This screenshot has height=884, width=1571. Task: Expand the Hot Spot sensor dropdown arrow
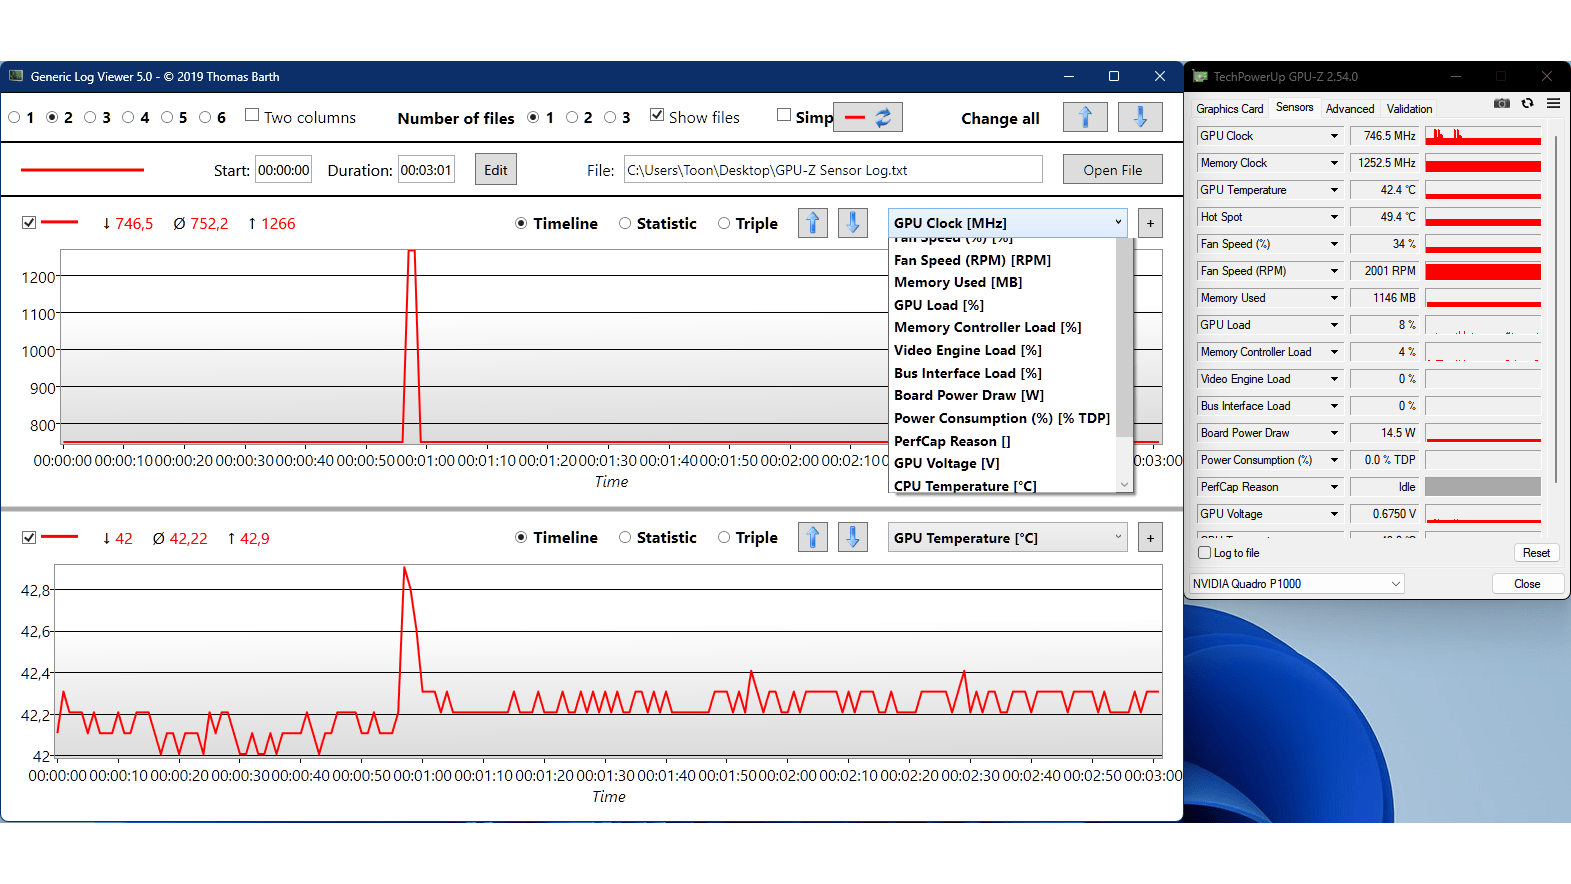pos(1334,217)
